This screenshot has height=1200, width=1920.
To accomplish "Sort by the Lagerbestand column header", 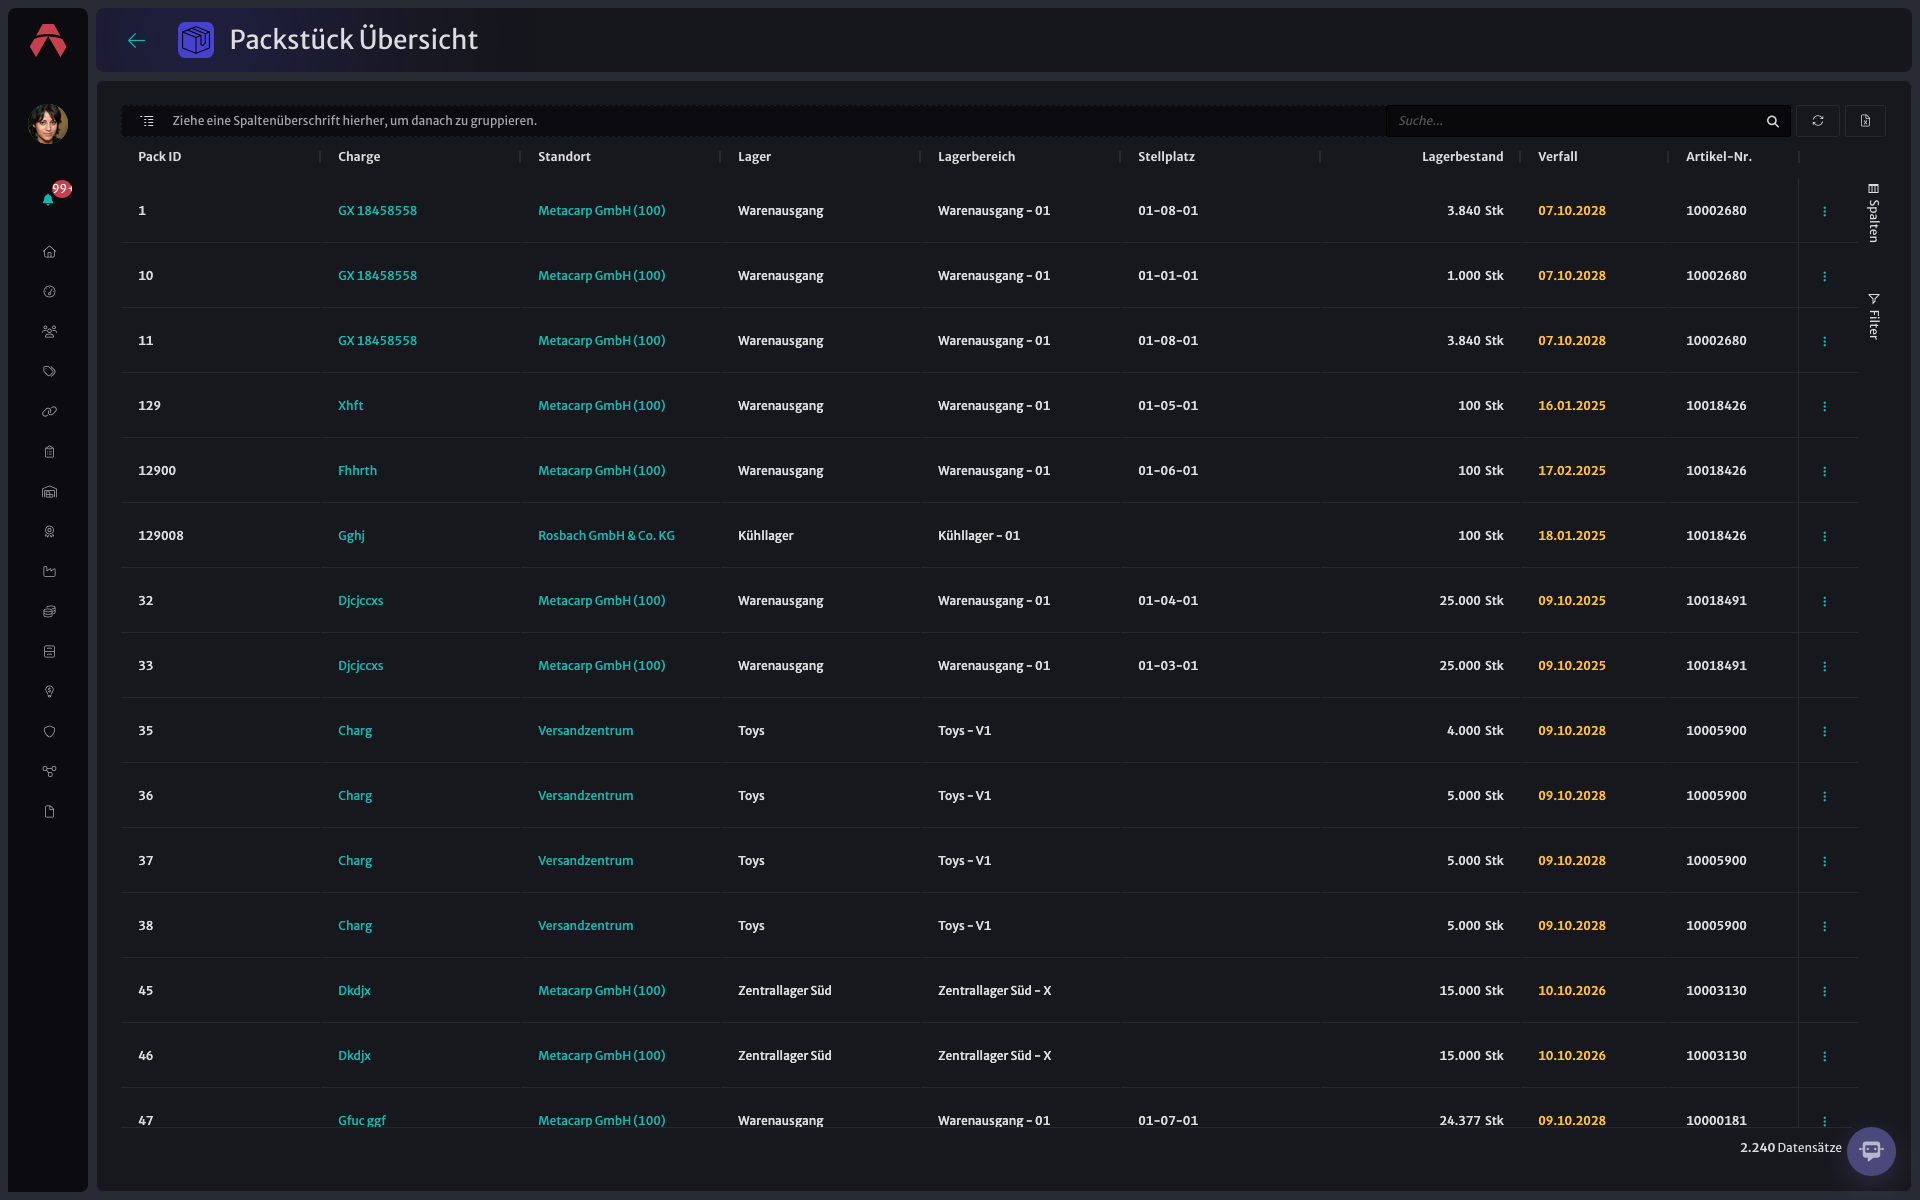I will click(1462, 157).
